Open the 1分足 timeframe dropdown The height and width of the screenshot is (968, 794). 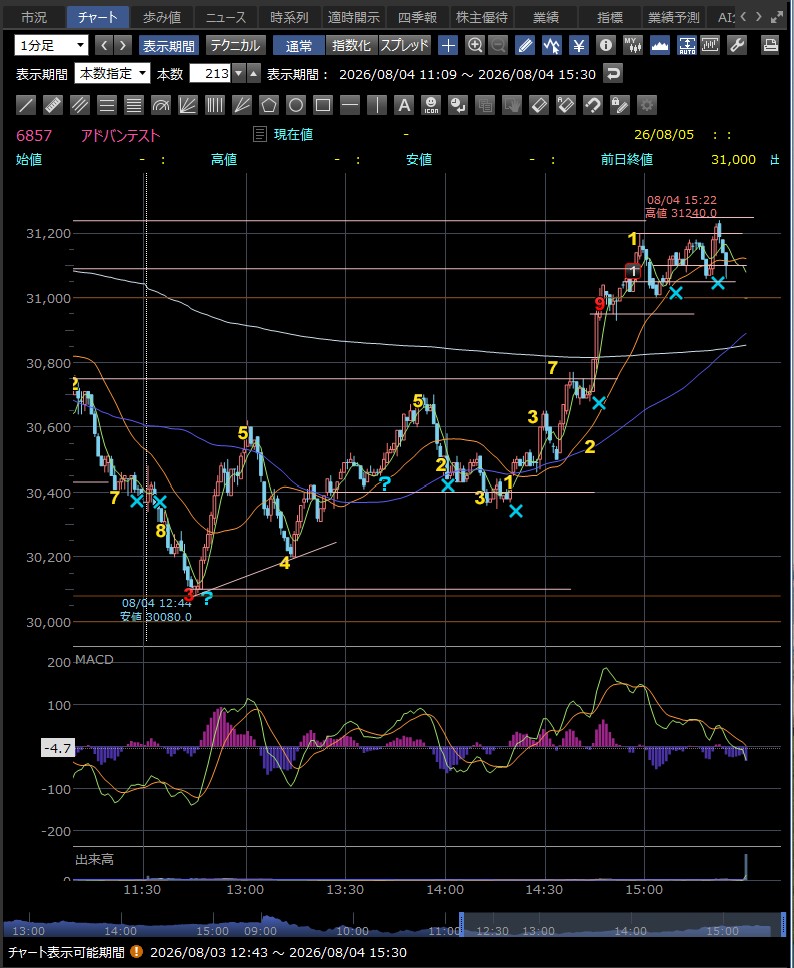click(51, 45)
